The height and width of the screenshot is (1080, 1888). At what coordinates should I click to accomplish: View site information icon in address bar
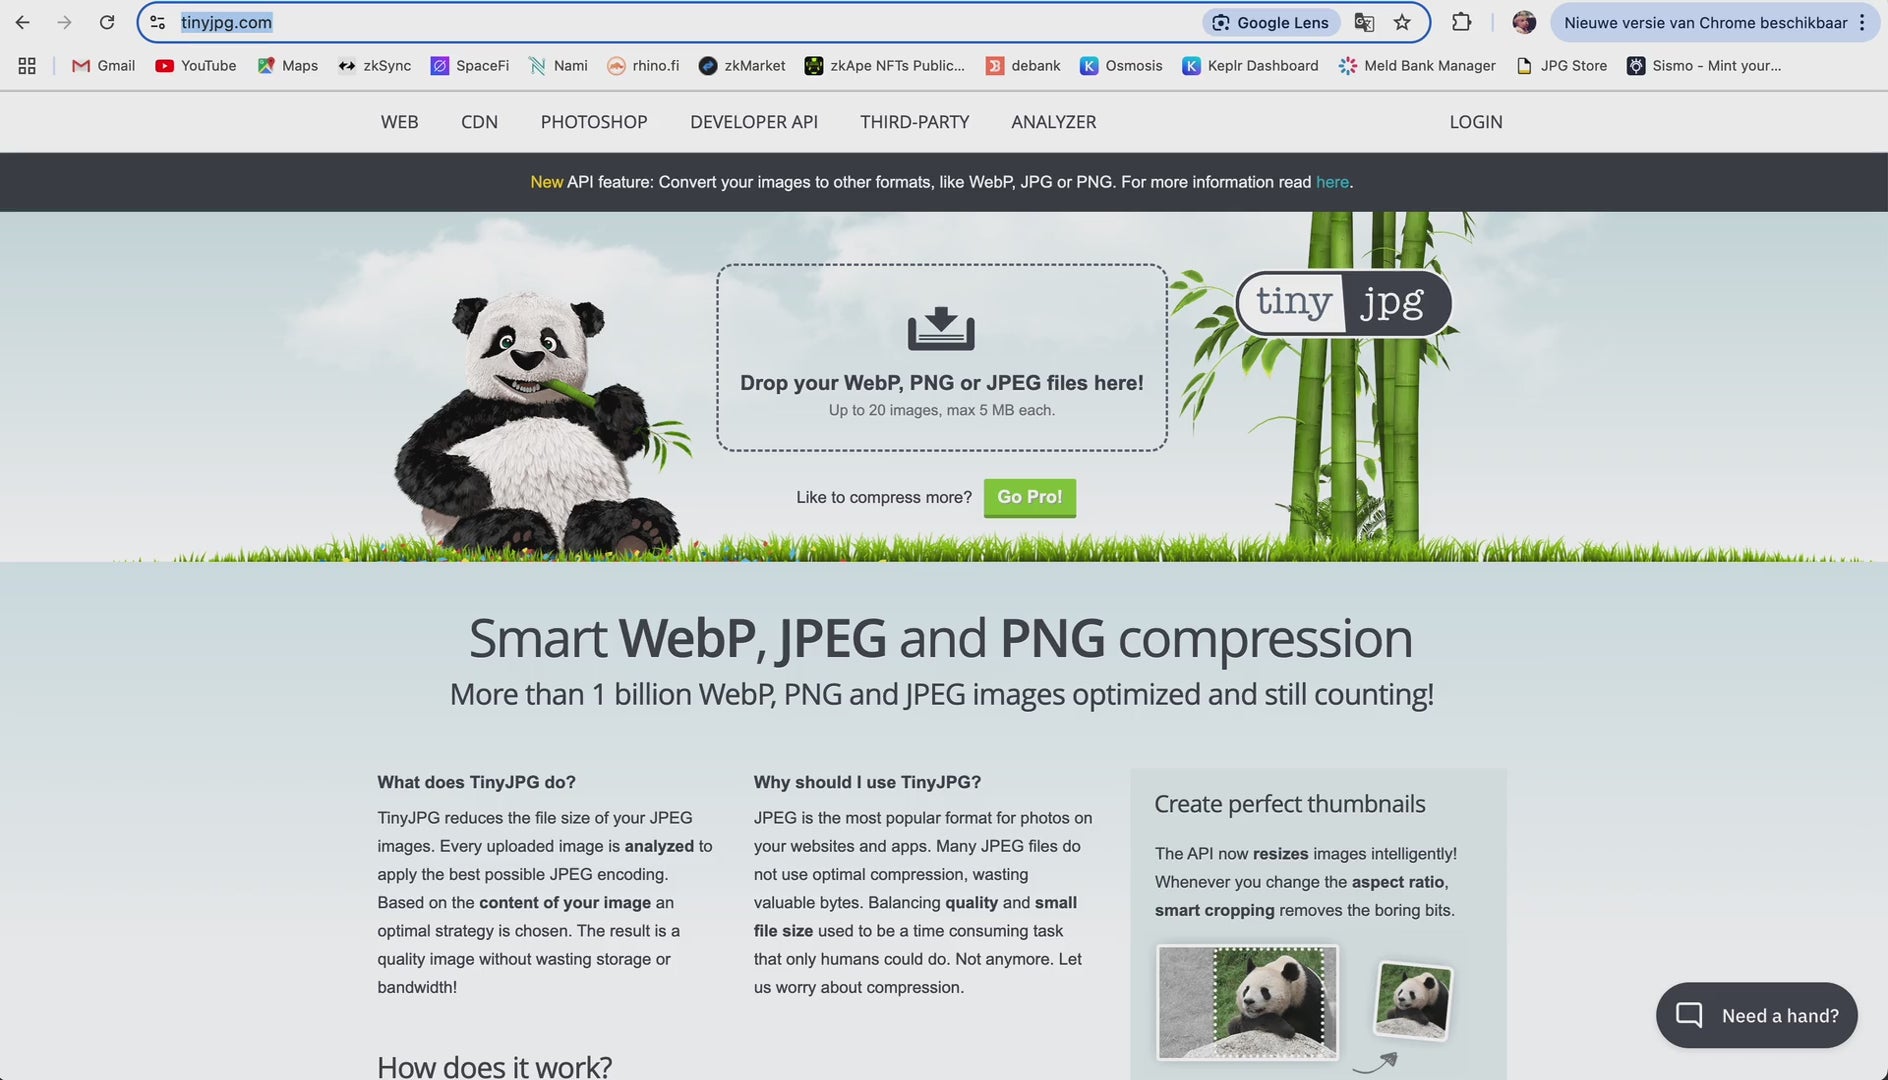(x=157, y=22)
